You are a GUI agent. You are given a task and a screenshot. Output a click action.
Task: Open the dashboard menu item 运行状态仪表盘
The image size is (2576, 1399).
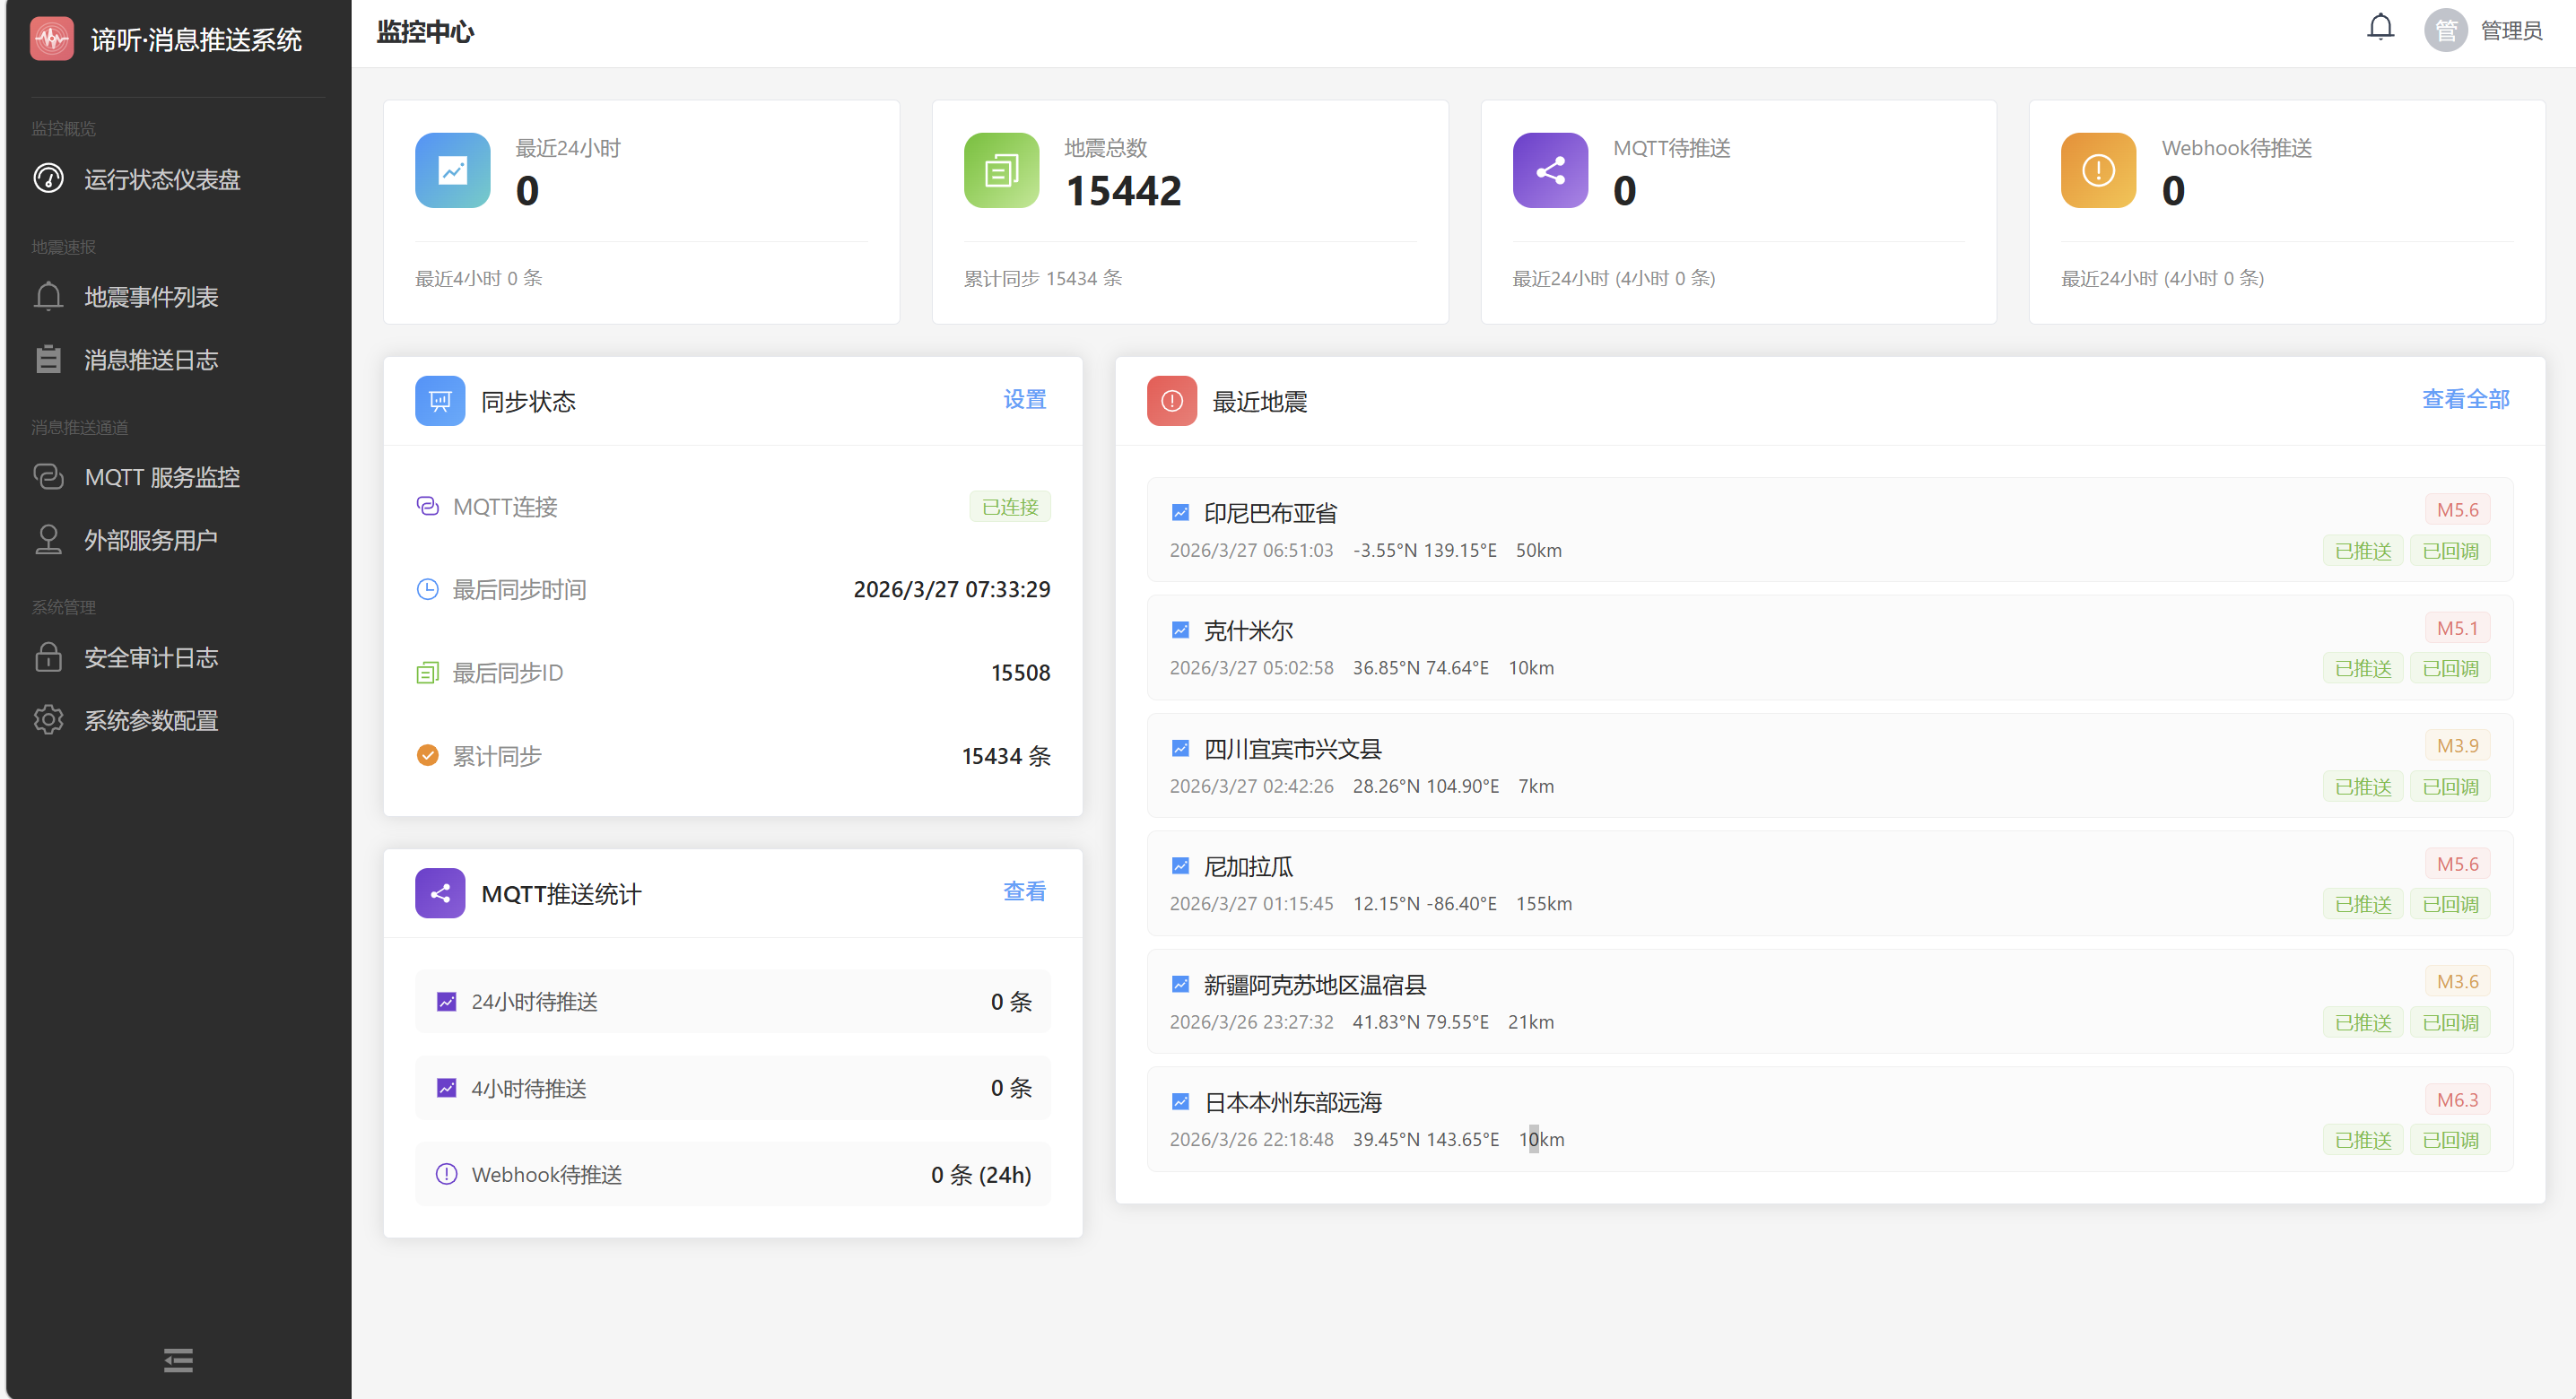162,179
